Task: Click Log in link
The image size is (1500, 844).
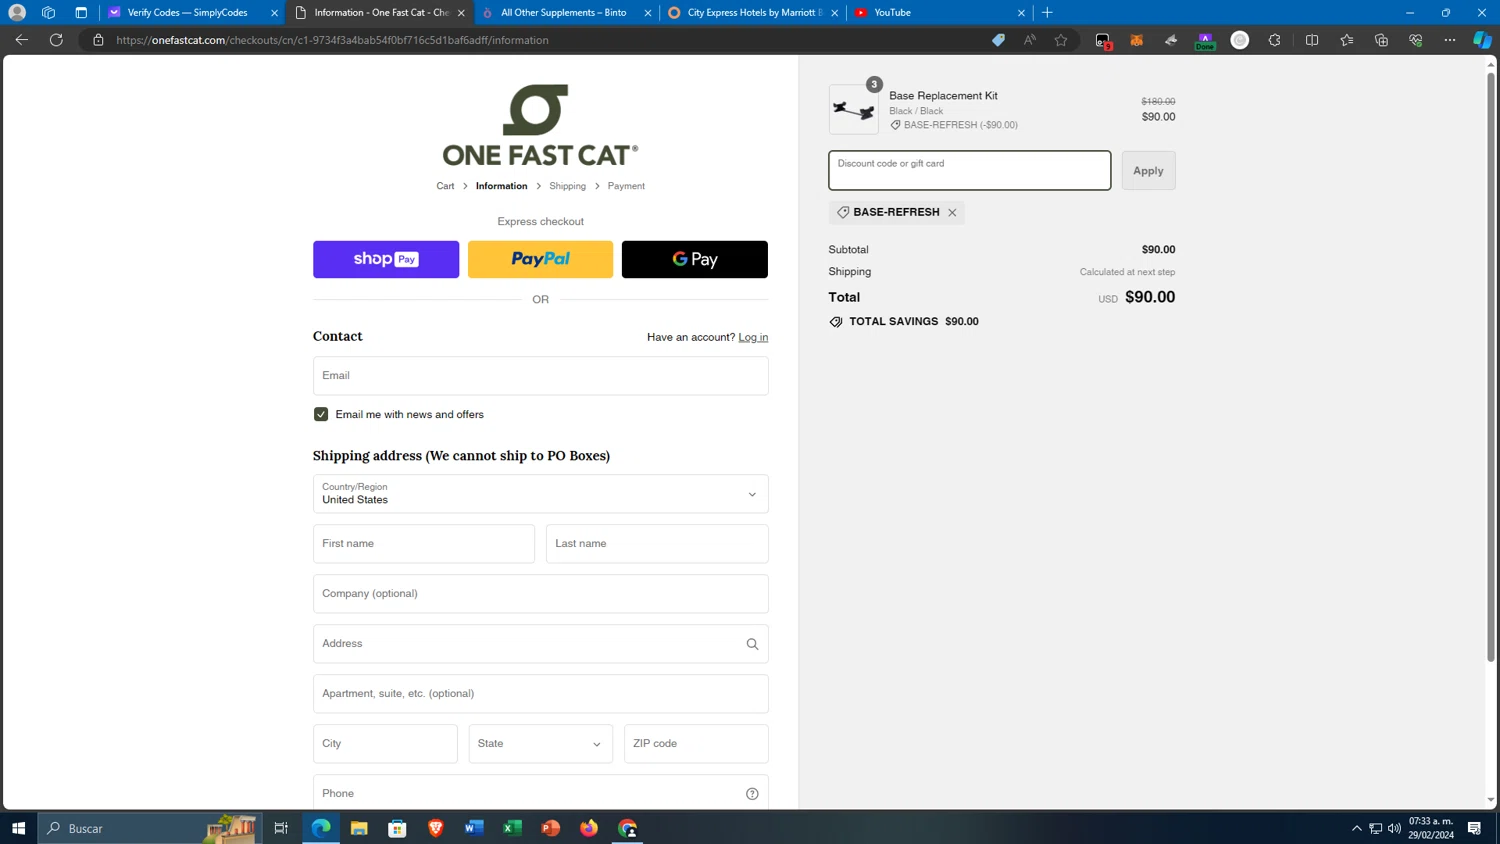Action: 753,337
